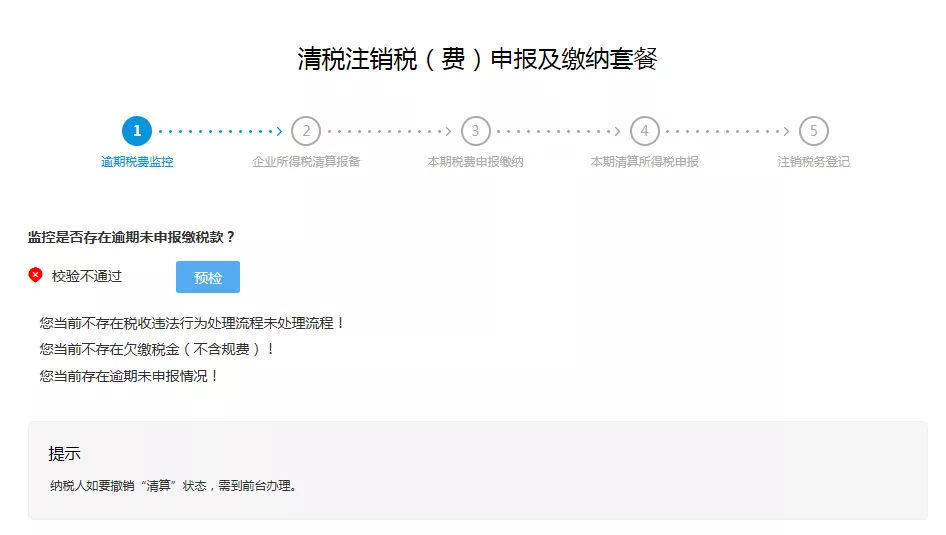Select step 2 circle icon

coord(306,131)
